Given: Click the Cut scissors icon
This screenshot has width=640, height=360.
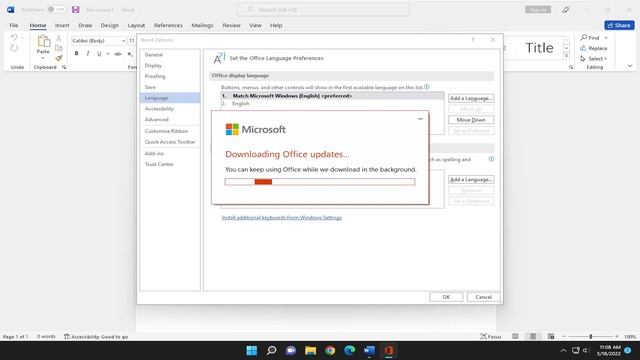Looking at the screenshot, I should coord(59,38).
